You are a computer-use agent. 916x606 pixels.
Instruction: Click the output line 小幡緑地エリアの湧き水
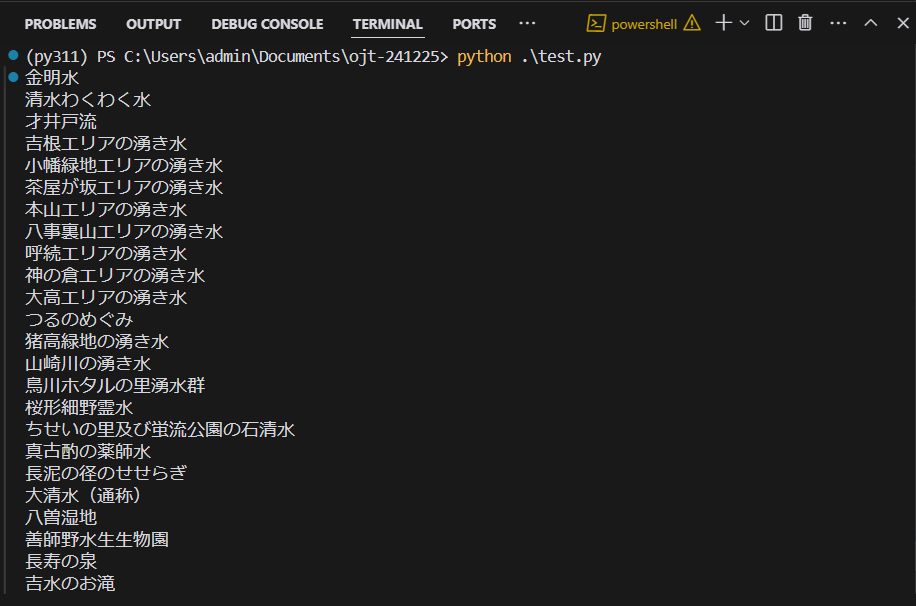(124, 166)
